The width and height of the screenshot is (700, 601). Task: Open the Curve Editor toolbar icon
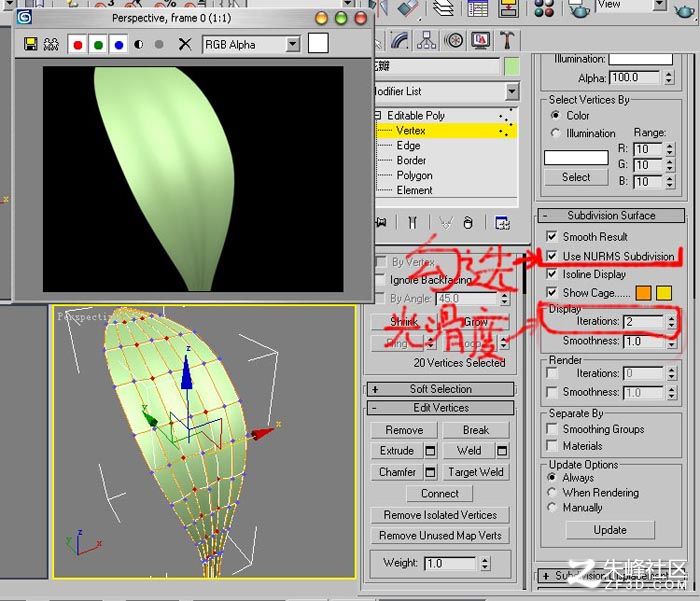click(x=478, y=8)
